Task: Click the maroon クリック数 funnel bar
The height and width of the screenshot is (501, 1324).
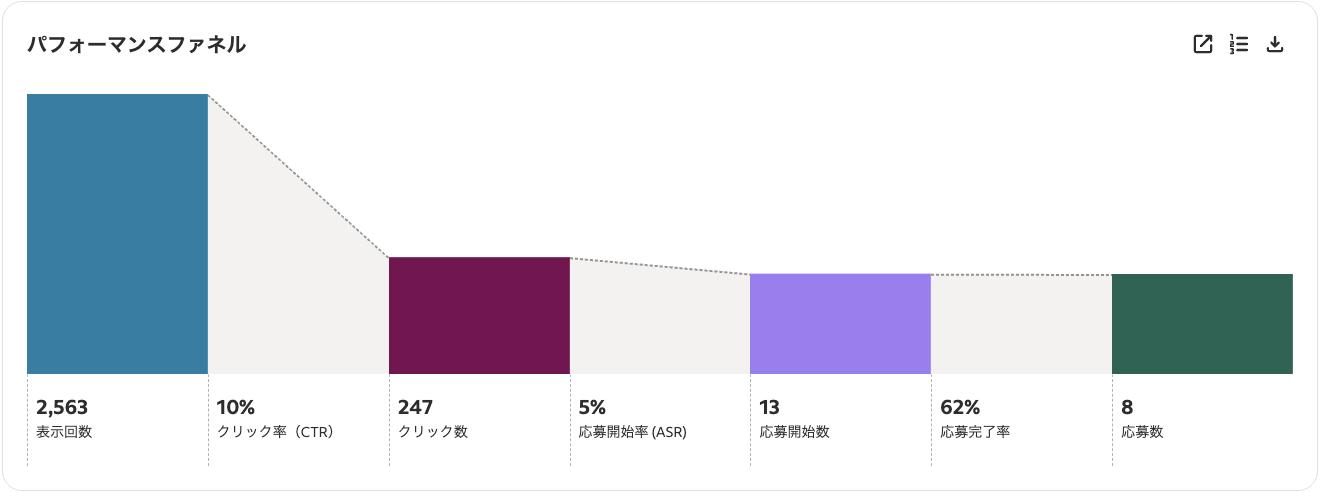Action: click(x=479, y=315)
